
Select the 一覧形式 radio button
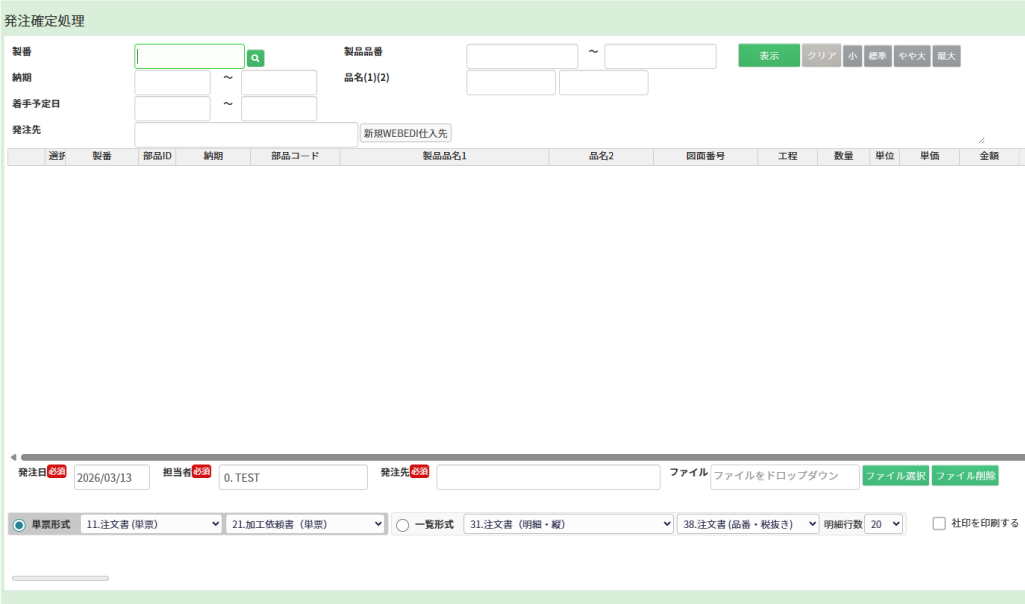pos(403,525)
